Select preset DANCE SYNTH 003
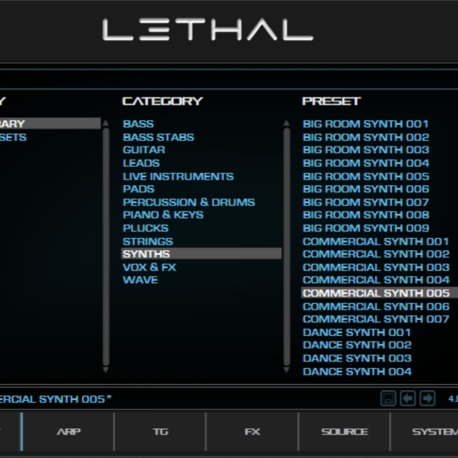 357,358
